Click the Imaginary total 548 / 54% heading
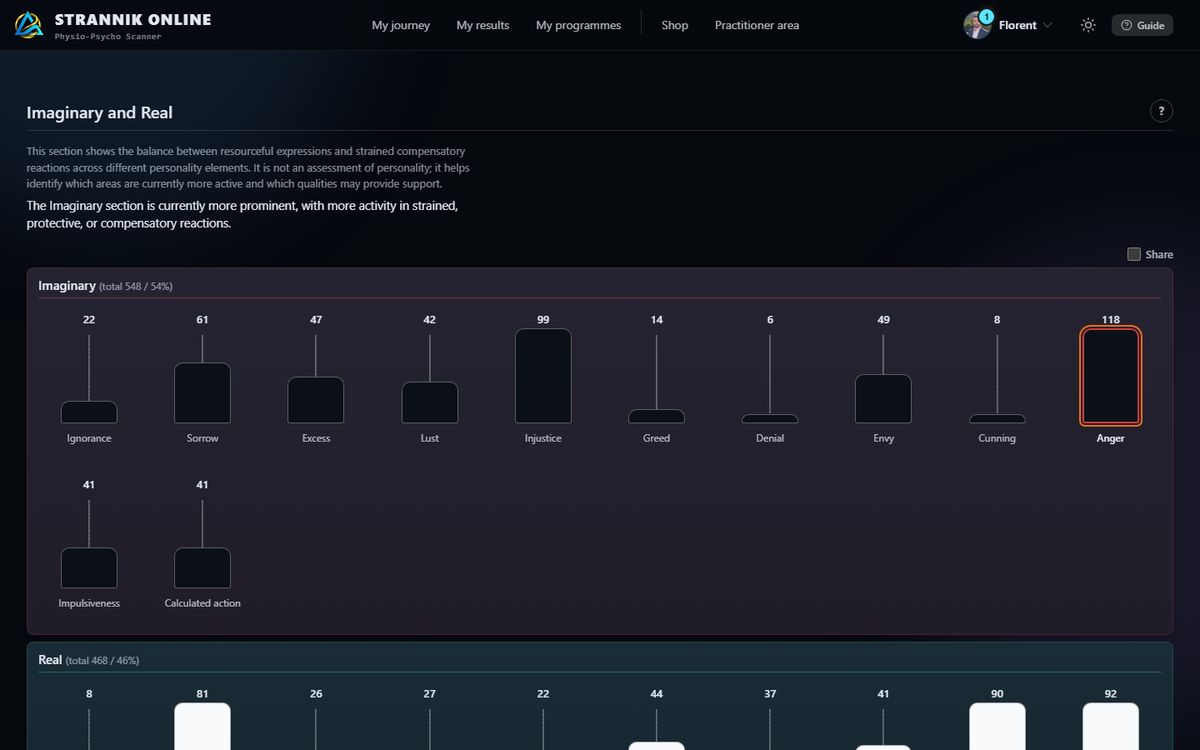1200x750 pixels. tap(105, 286)
